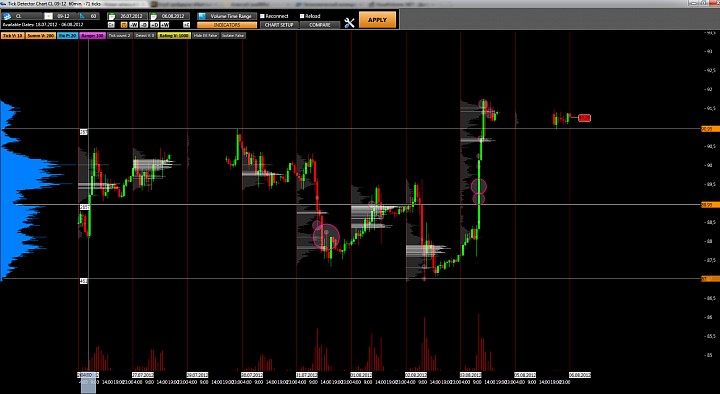Screen dimensions: 720x394
Task: Click the 26.07.2012 start date field
Action: point(130,16)
